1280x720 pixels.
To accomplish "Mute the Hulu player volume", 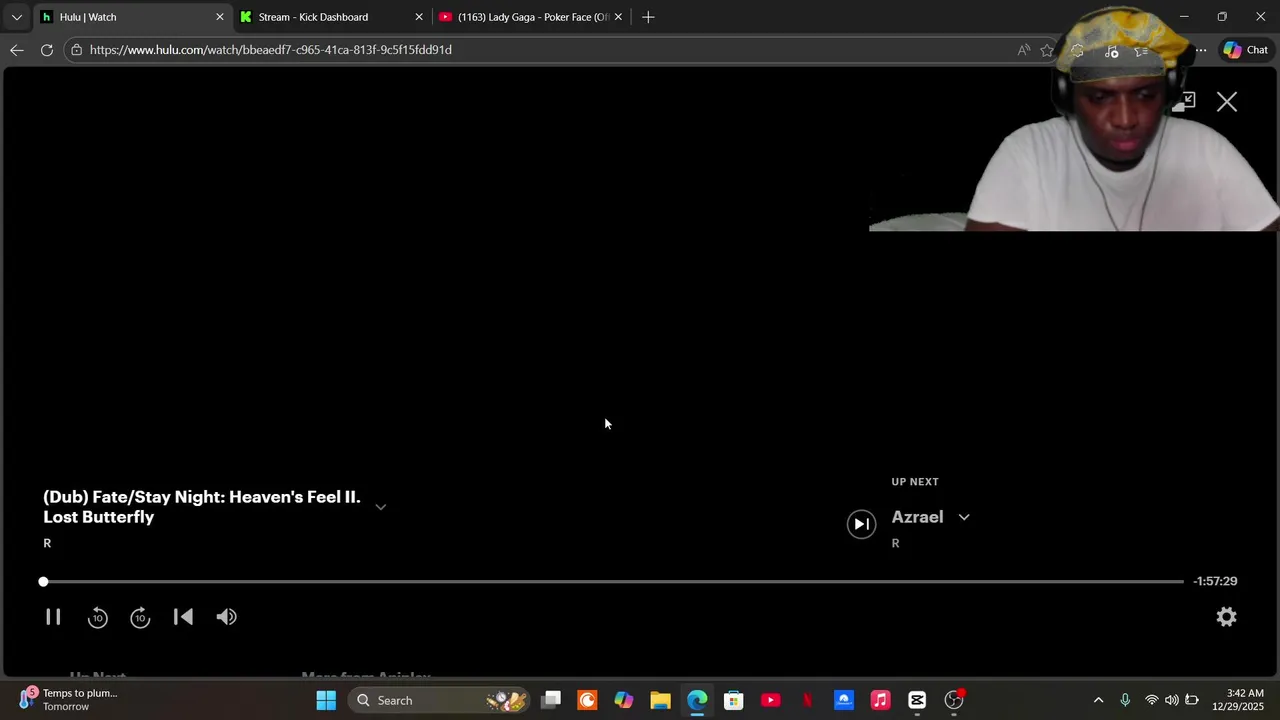I will tap(226, 617).
